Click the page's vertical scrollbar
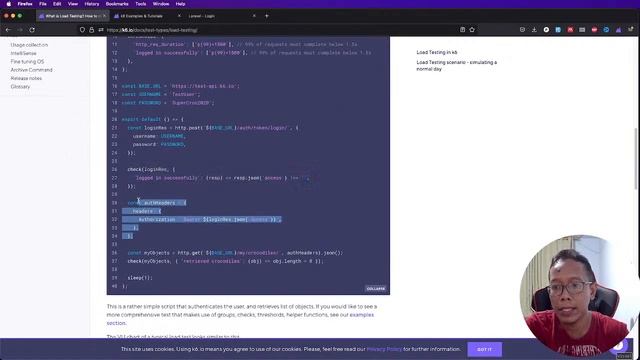The image size is (640, 360). click(x=636, y=159)
